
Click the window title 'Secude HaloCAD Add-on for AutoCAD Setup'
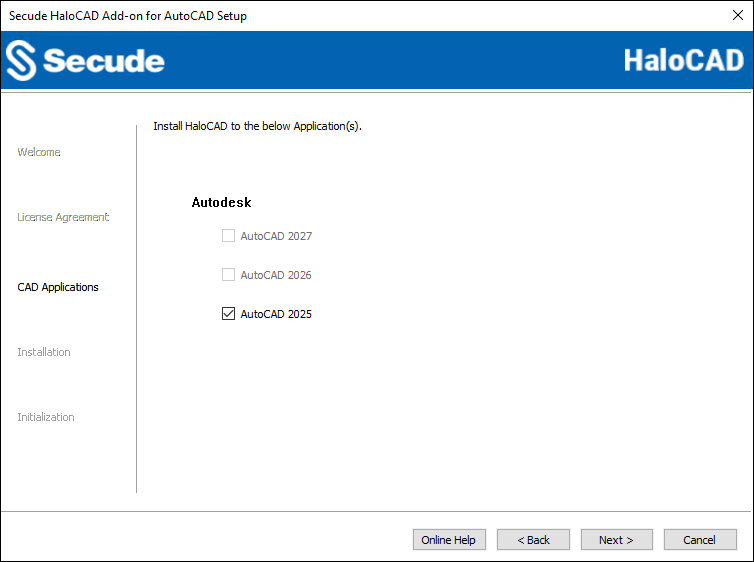click(x=128, y=16)
